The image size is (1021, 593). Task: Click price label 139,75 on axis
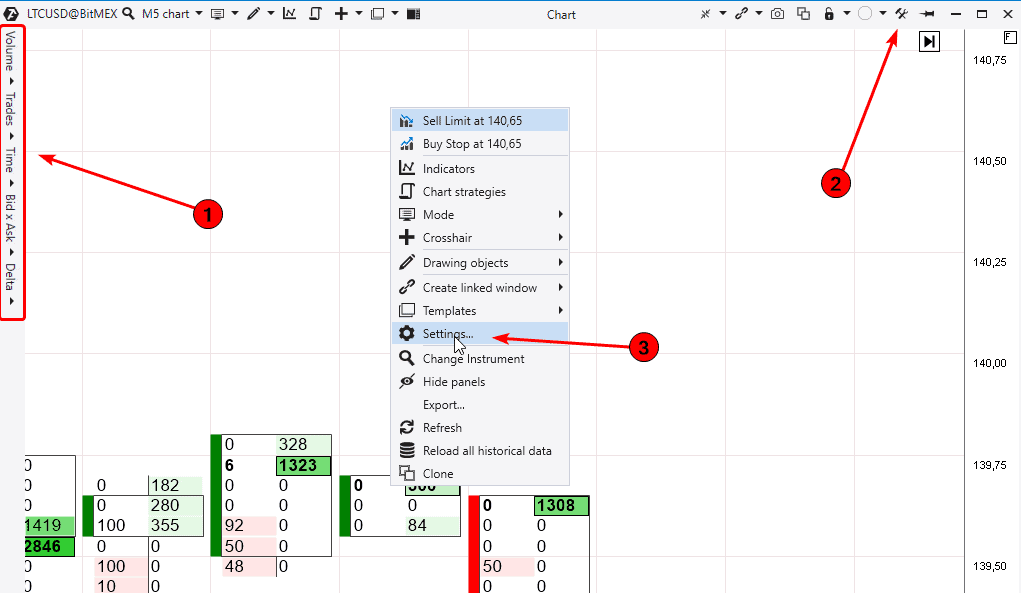989,465
